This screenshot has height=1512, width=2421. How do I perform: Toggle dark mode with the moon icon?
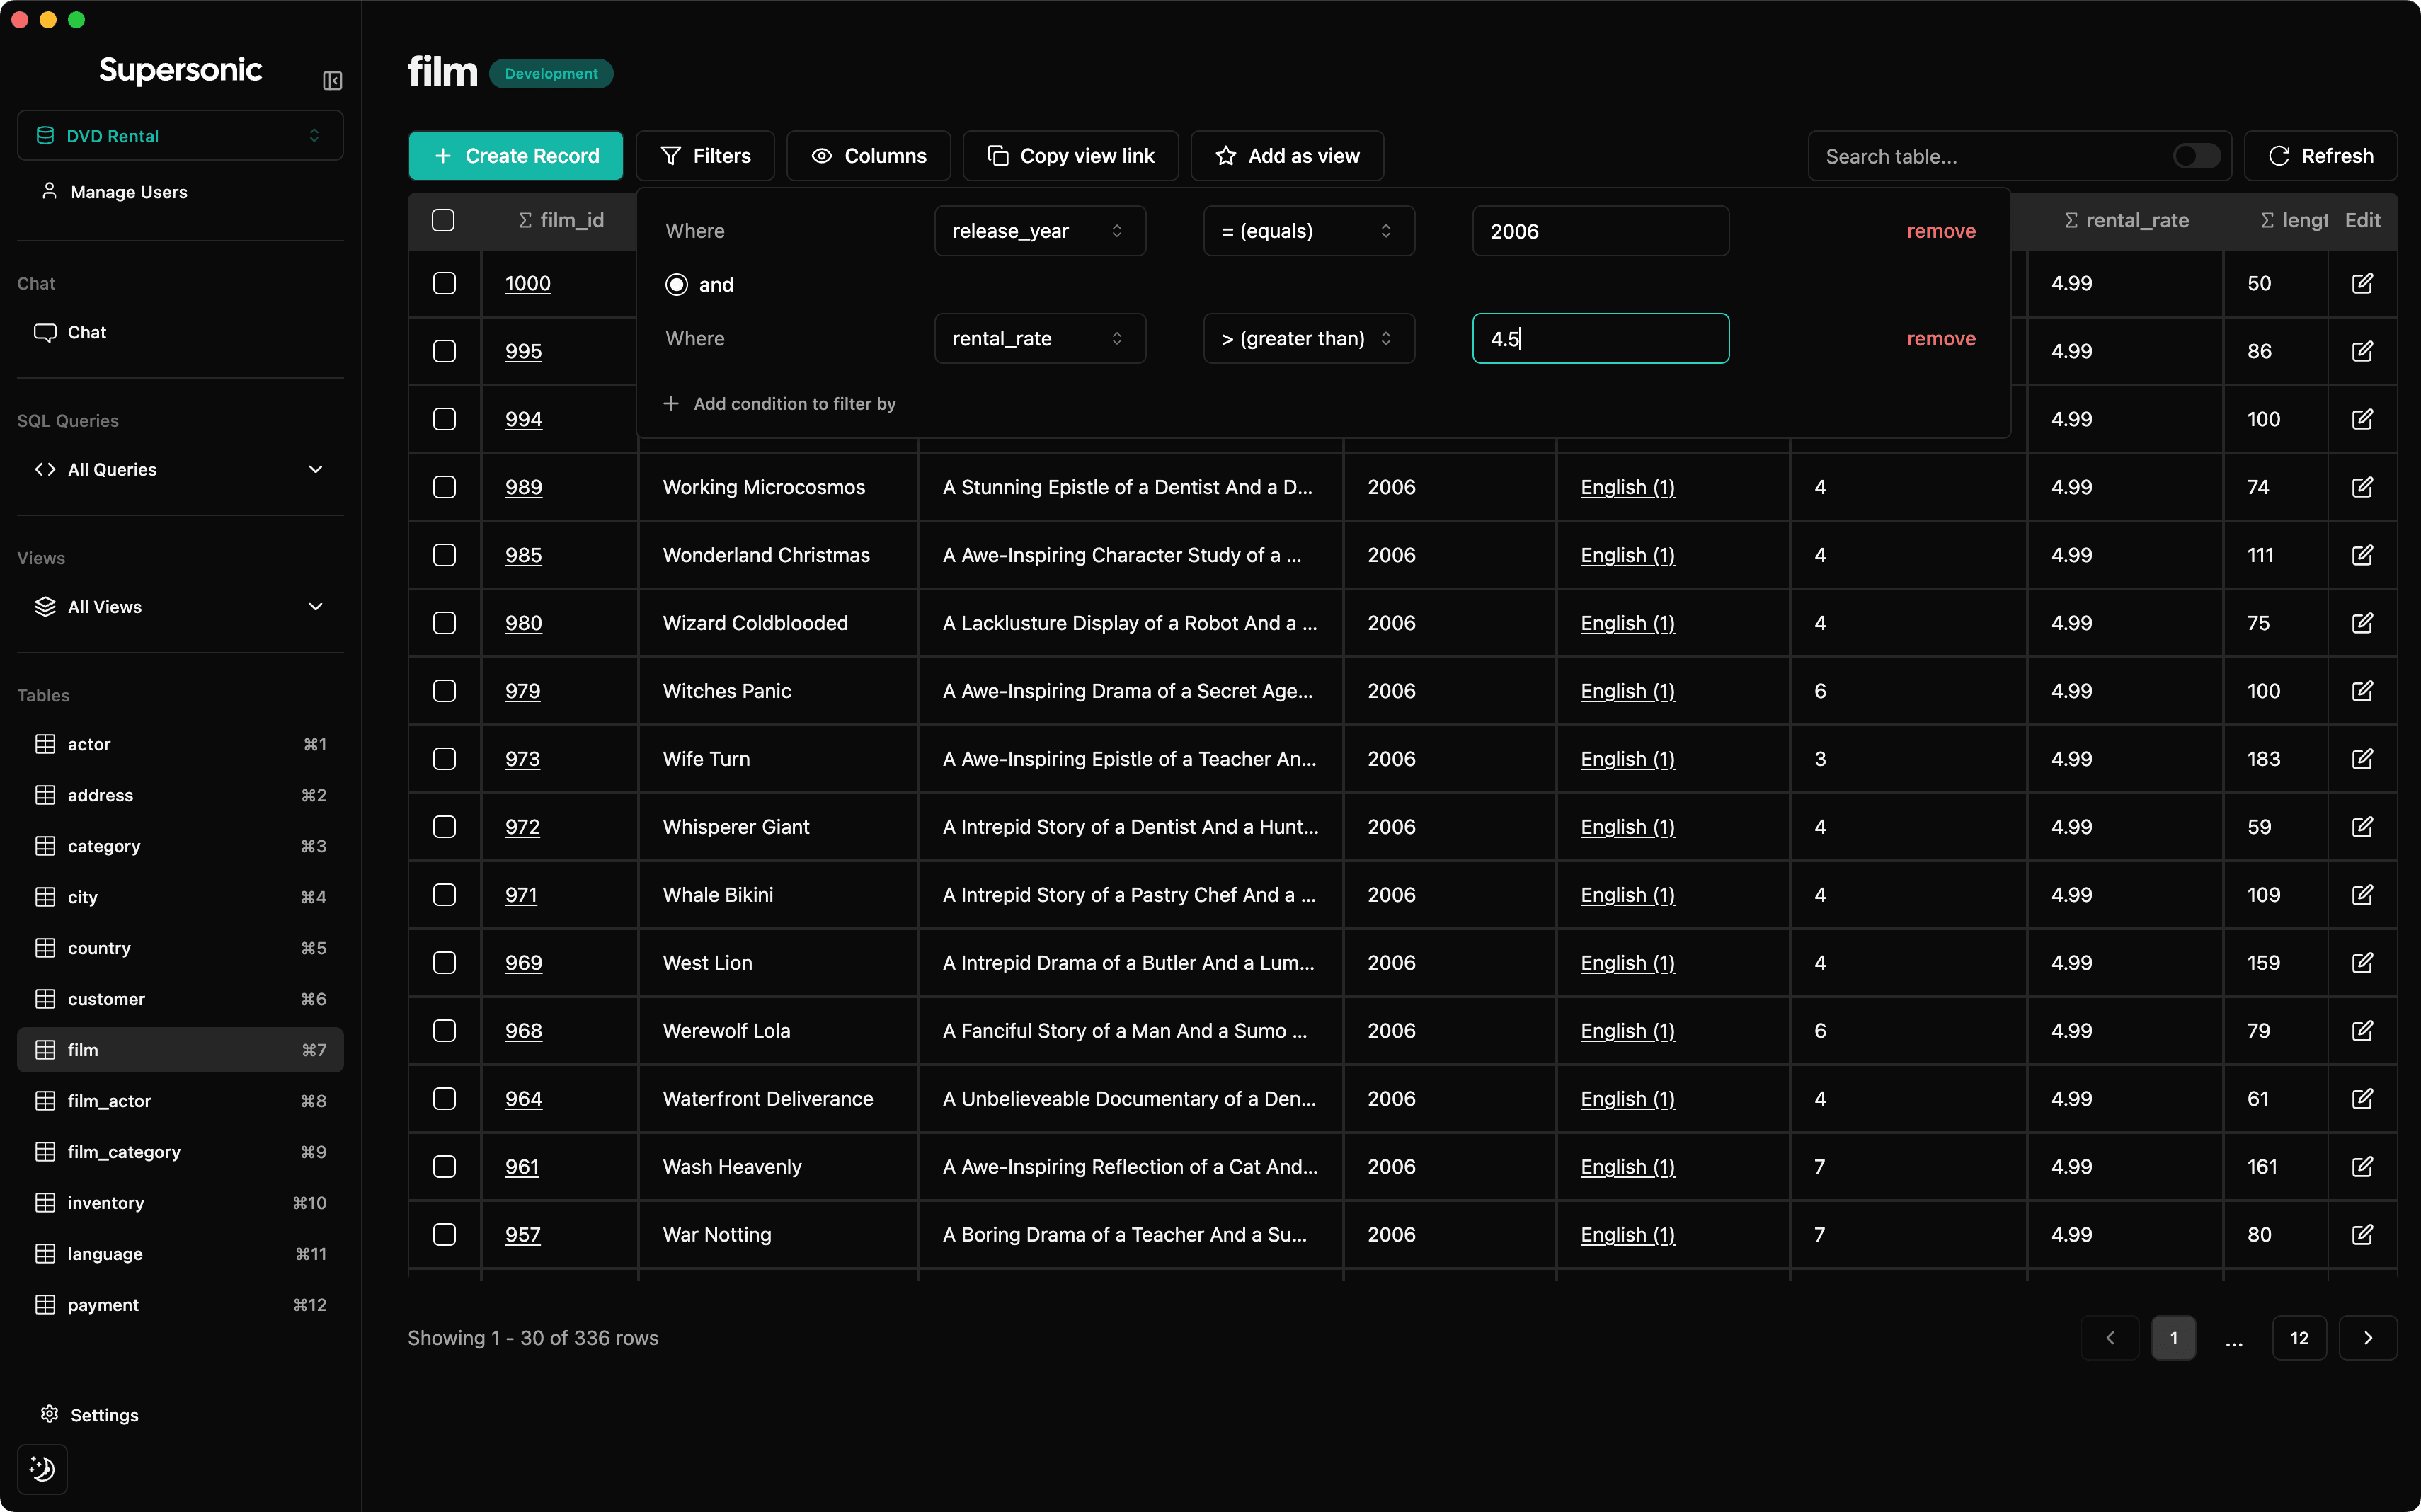[42, 1468]
